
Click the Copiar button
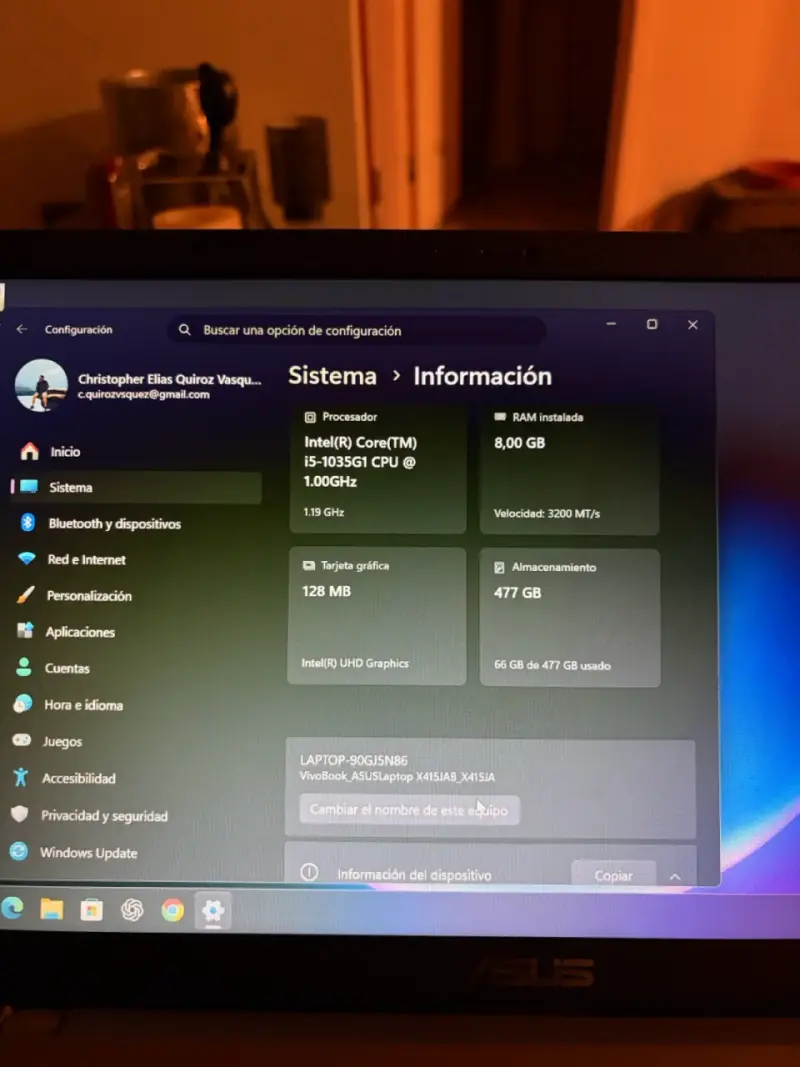[614, 875]
